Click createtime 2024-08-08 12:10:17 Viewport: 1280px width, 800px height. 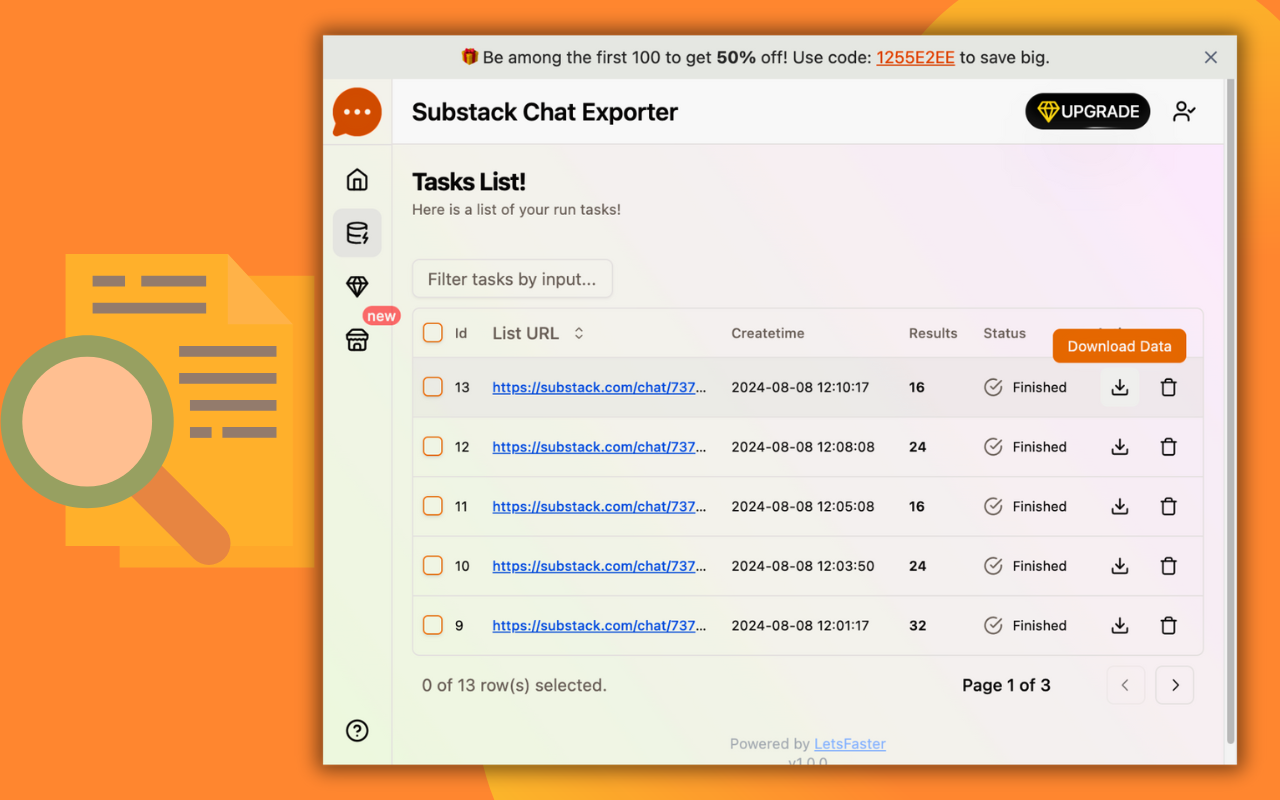point(800,387)
